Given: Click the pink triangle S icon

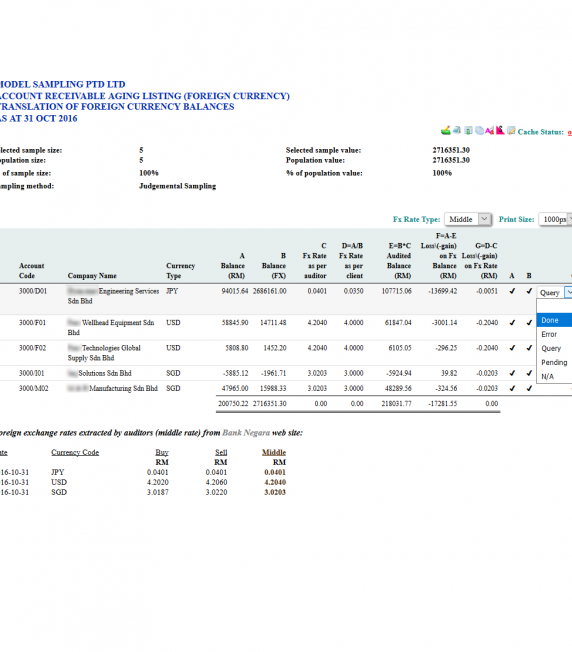Looking at the screenshot, I should coord(500,131).
